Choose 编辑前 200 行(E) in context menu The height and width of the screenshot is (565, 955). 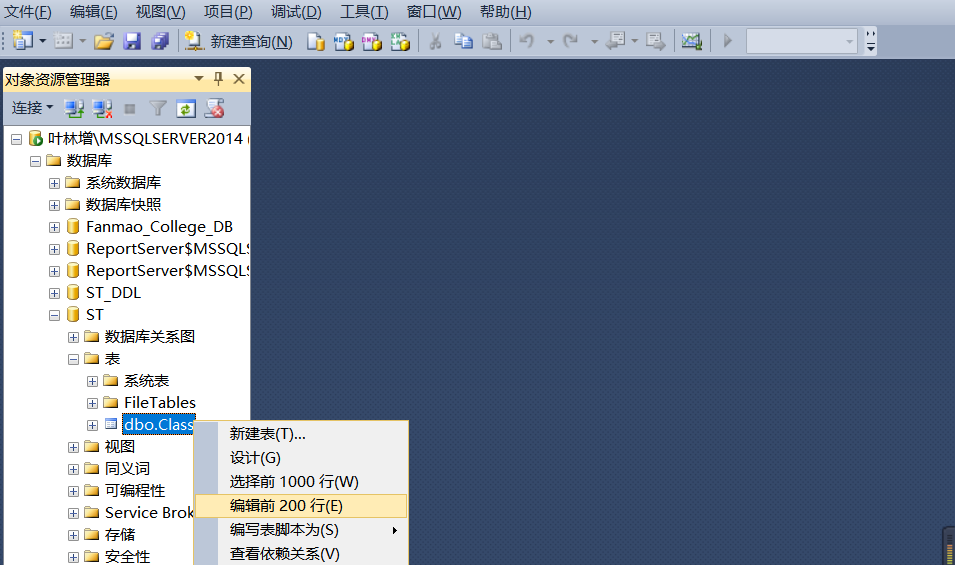[301, 506]
